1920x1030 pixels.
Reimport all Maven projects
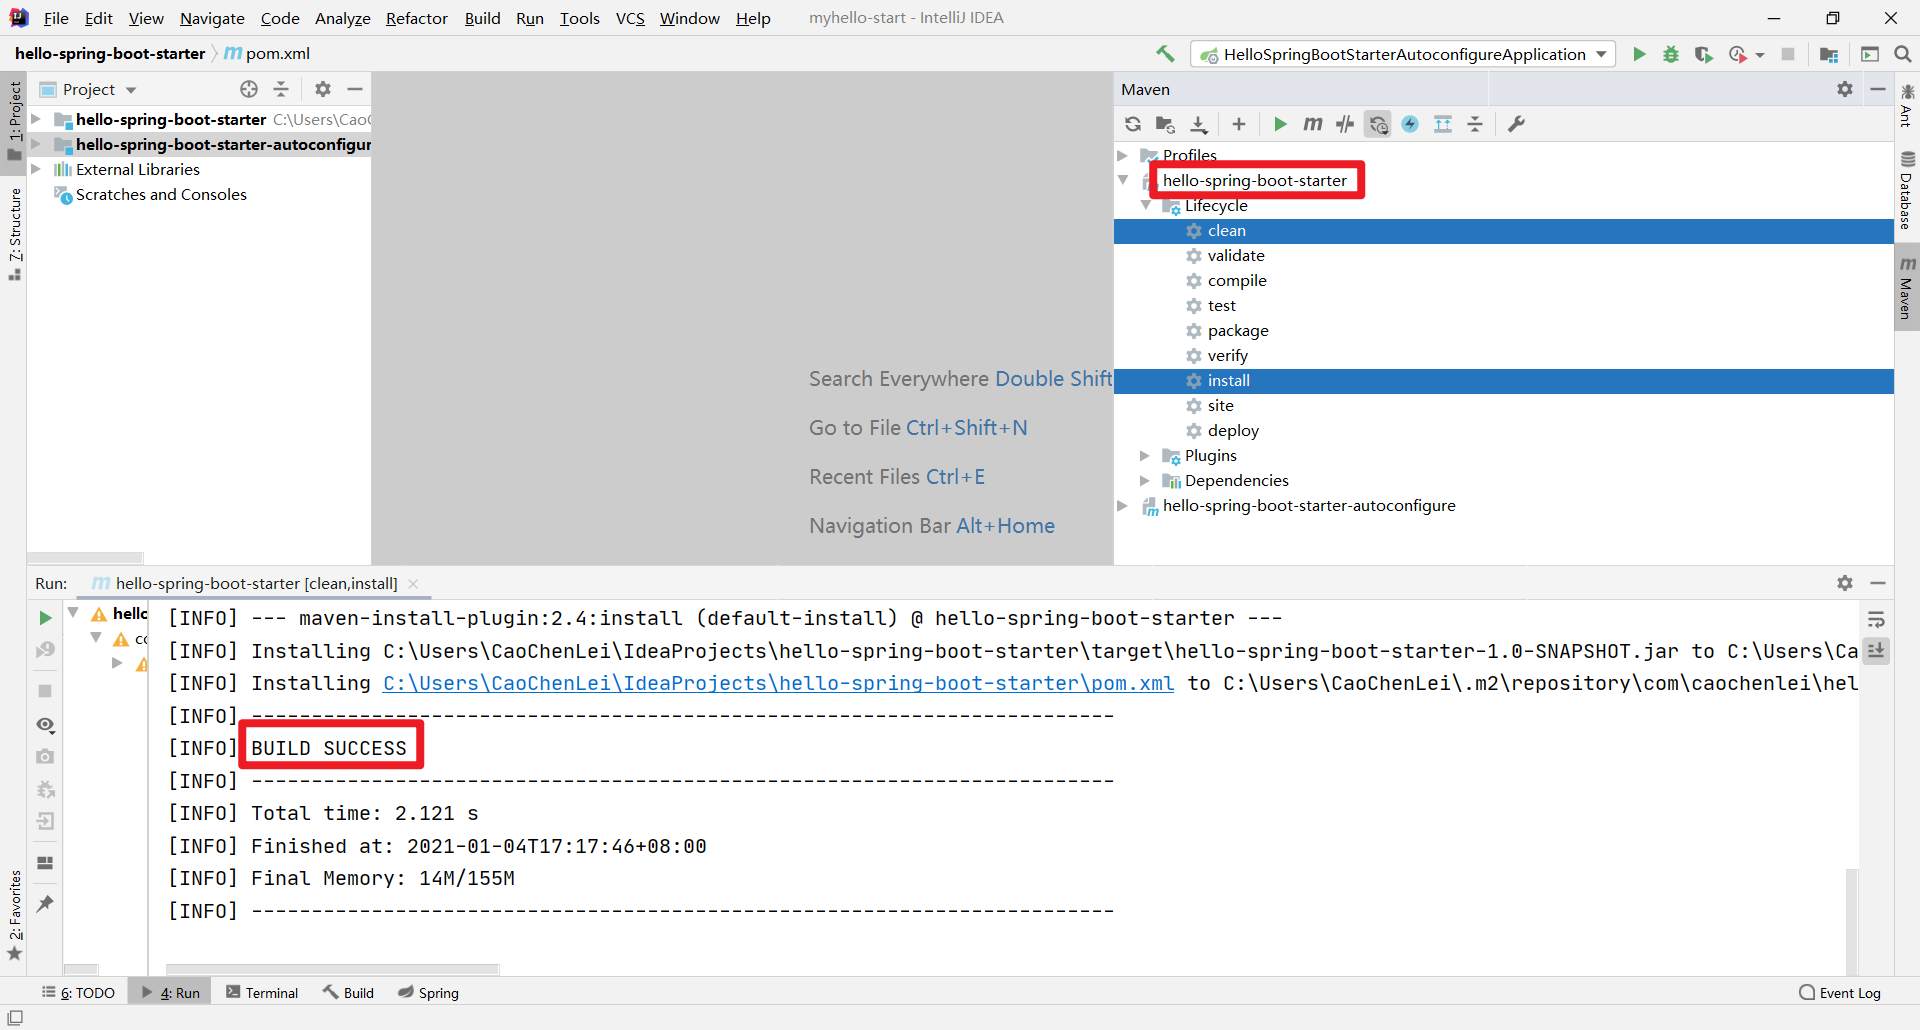(x=1132, y=124)
